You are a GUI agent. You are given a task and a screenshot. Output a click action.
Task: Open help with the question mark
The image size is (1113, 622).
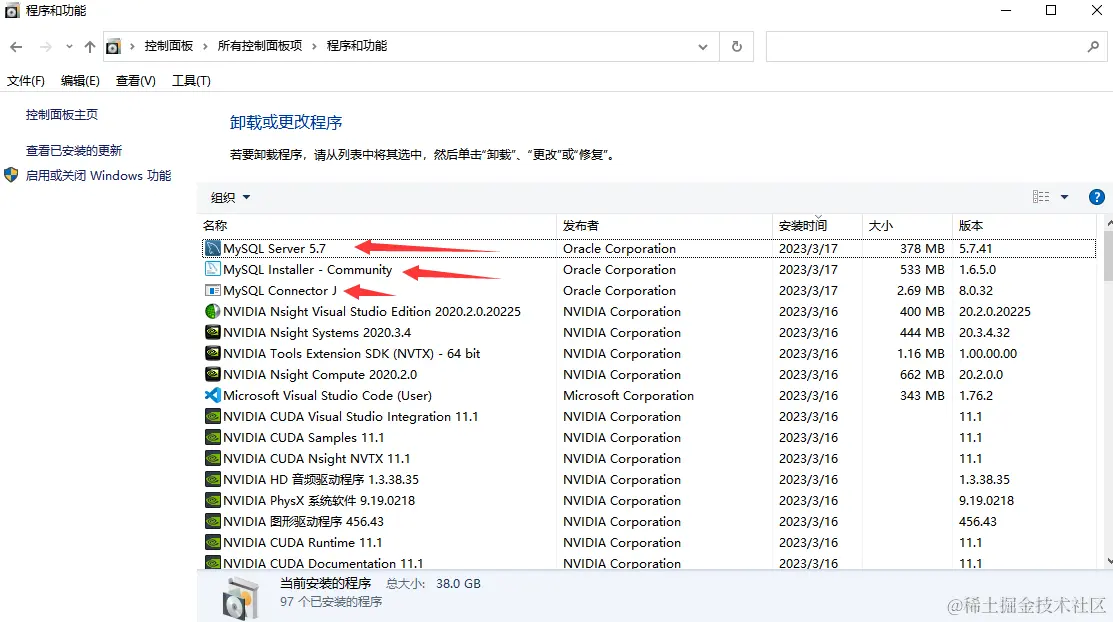[x=1096, y=197]
